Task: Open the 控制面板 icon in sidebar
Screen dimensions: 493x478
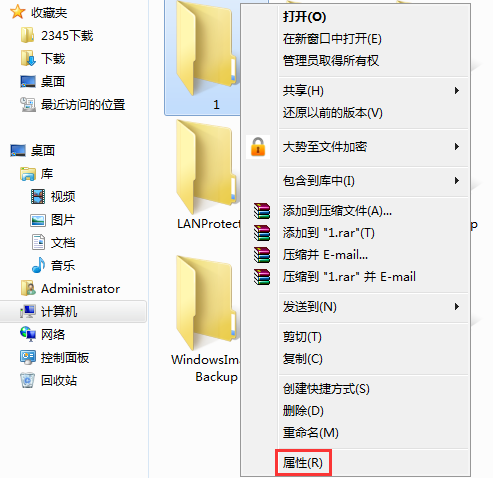Action: tap(27, 357)
